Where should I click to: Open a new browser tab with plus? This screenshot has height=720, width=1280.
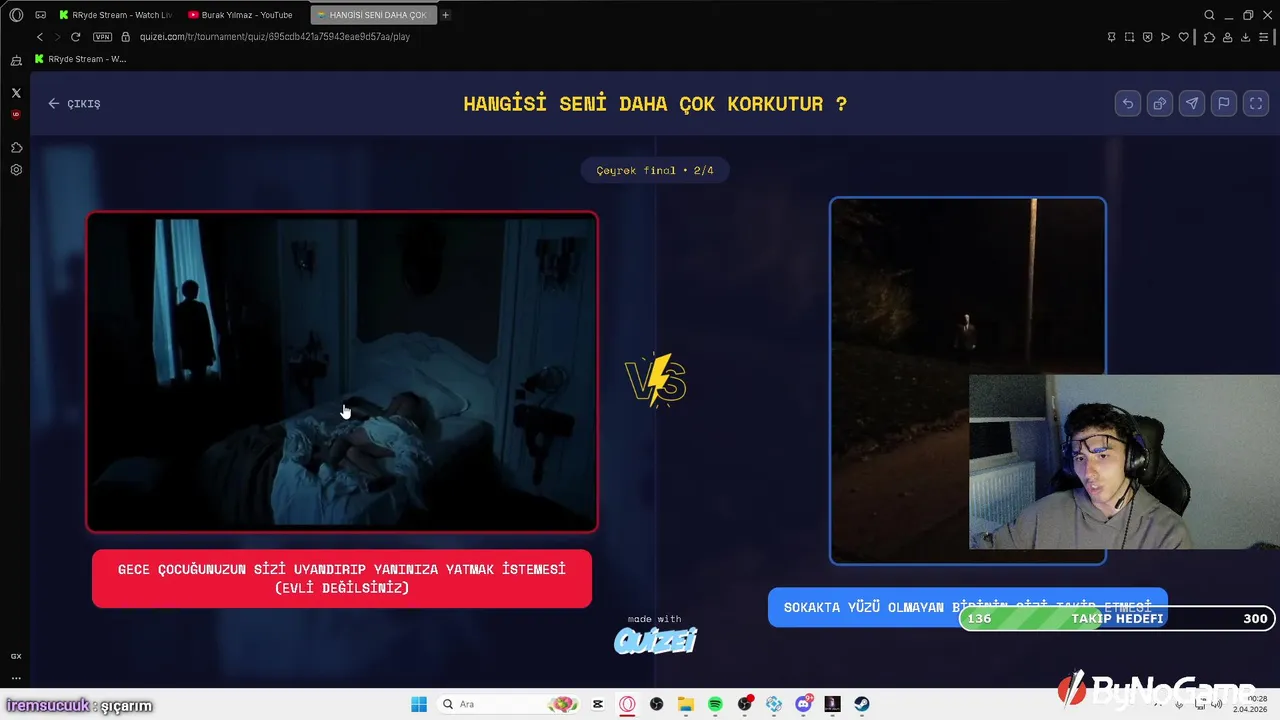coord(446,15)
